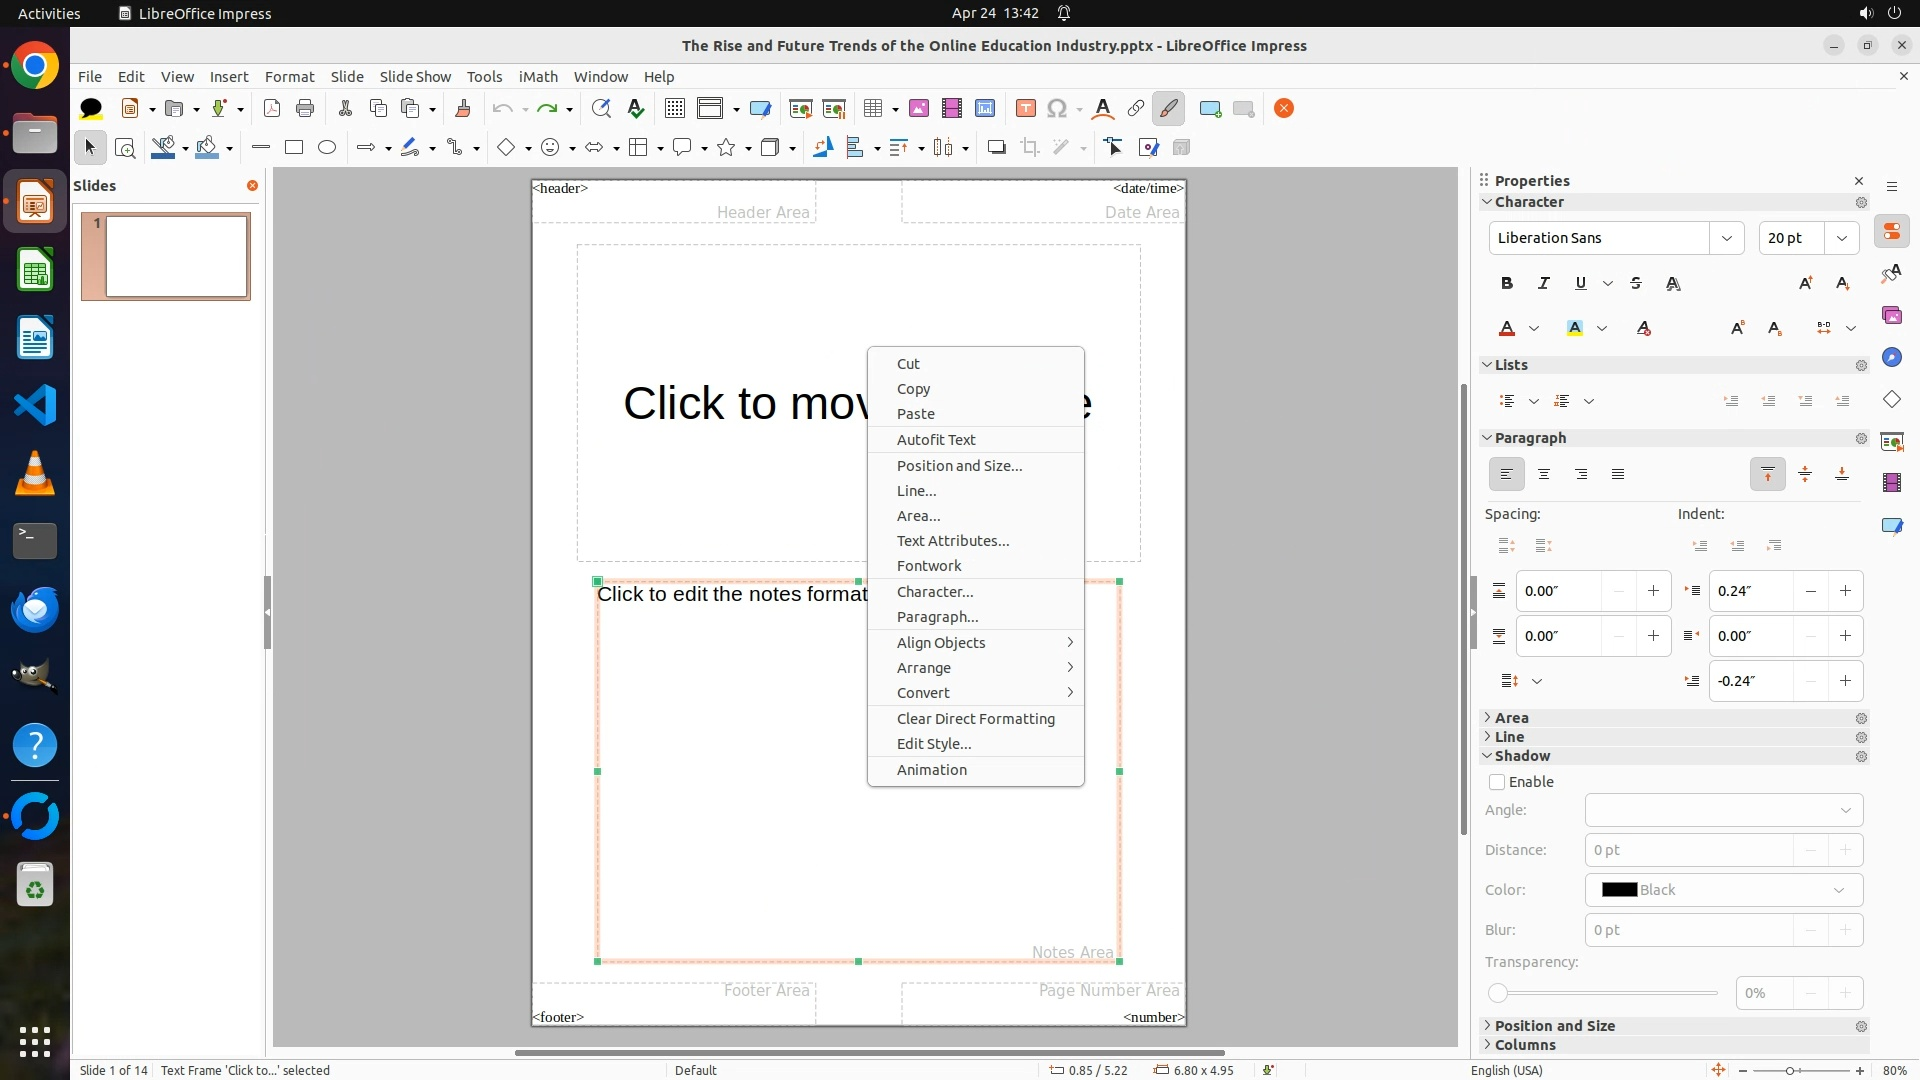Viewport: 1920px width, 1080px height.
Task: Click Clear Direct Formatting entry
Action: [x=975, y=719]
